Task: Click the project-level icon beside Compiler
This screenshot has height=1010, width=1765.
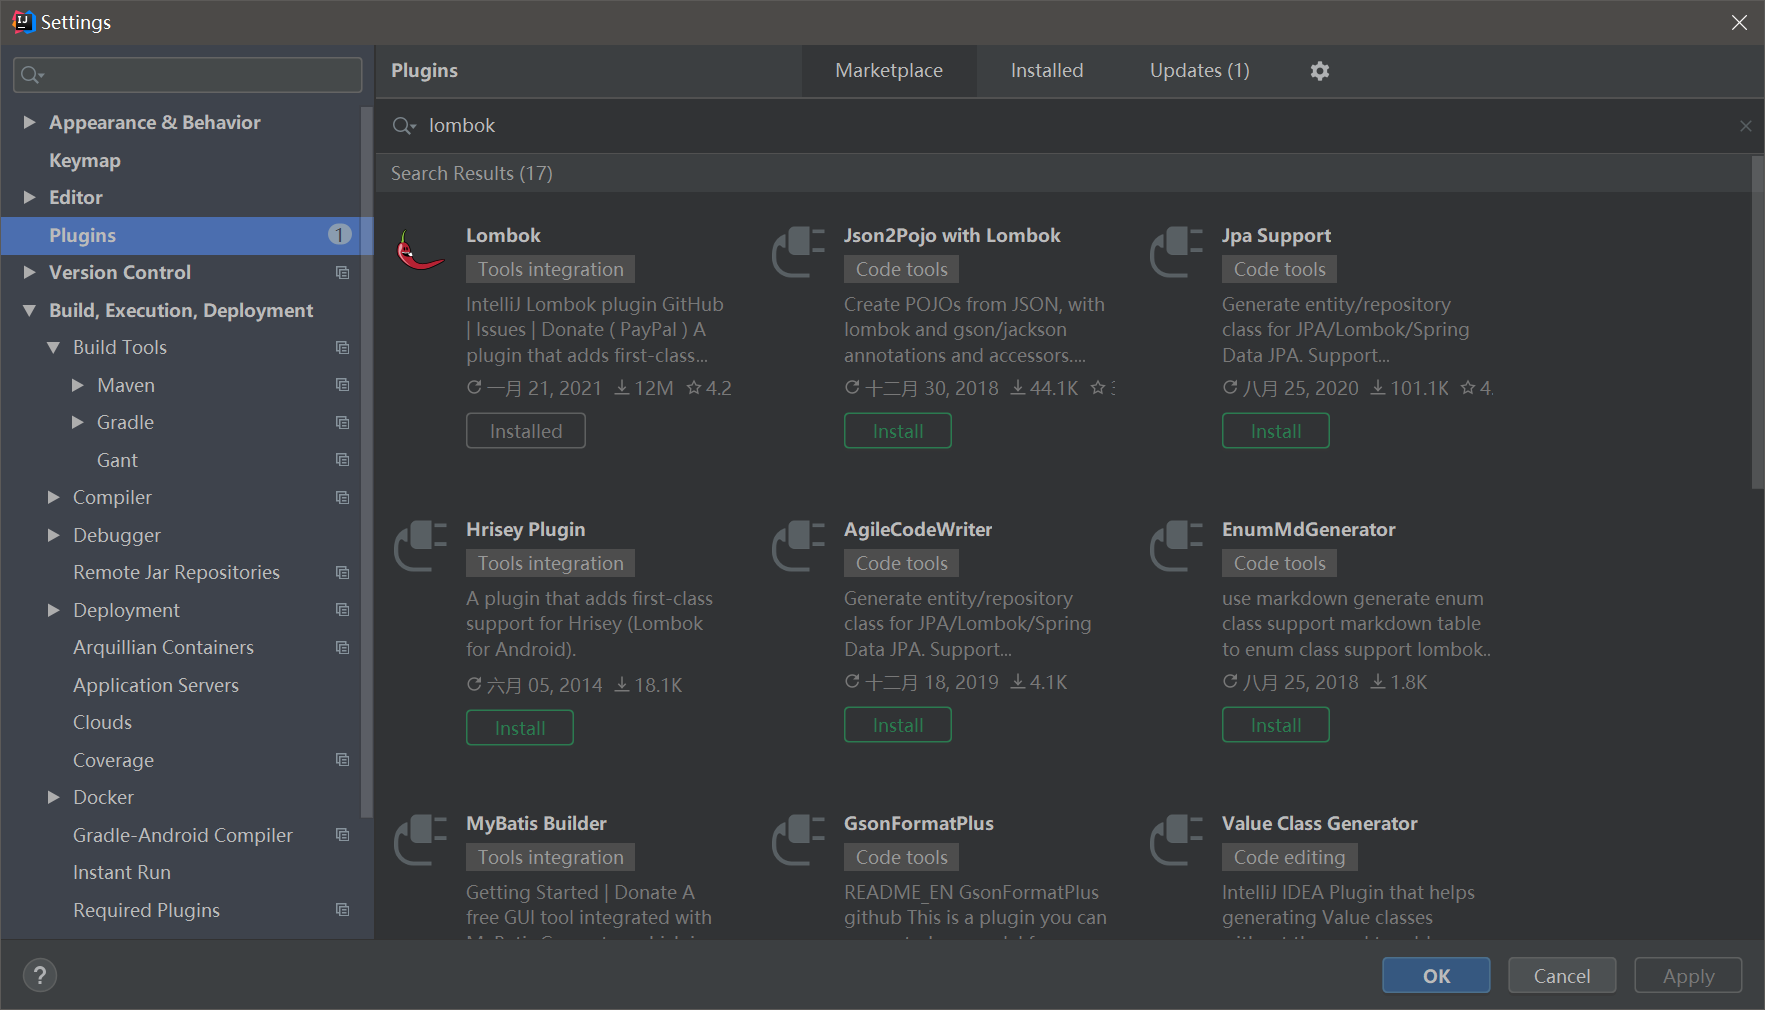Action: coord(342,498)
